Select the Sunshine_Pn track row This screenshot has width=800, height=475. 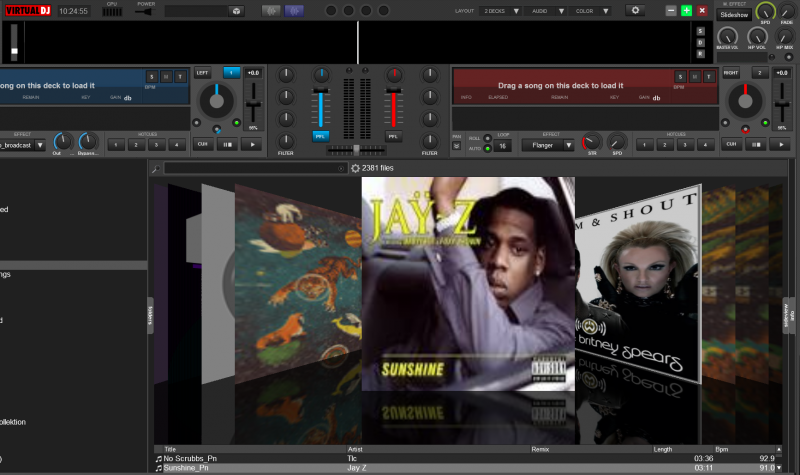(x=186, y=468)
